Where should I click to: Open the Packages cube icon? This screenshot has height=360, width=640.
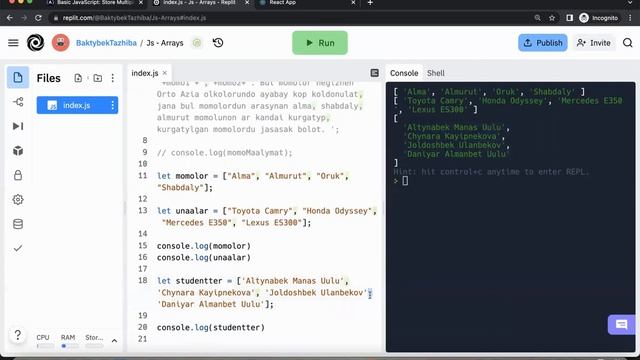(x=18, y=151)
